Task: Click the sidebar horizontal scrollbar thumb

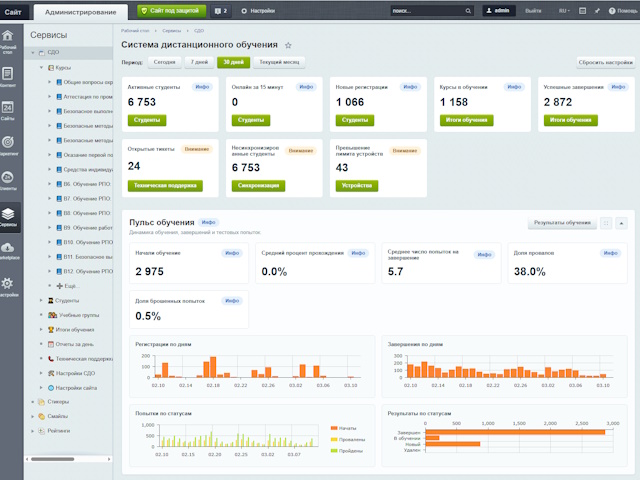Action: coord(53,459)
